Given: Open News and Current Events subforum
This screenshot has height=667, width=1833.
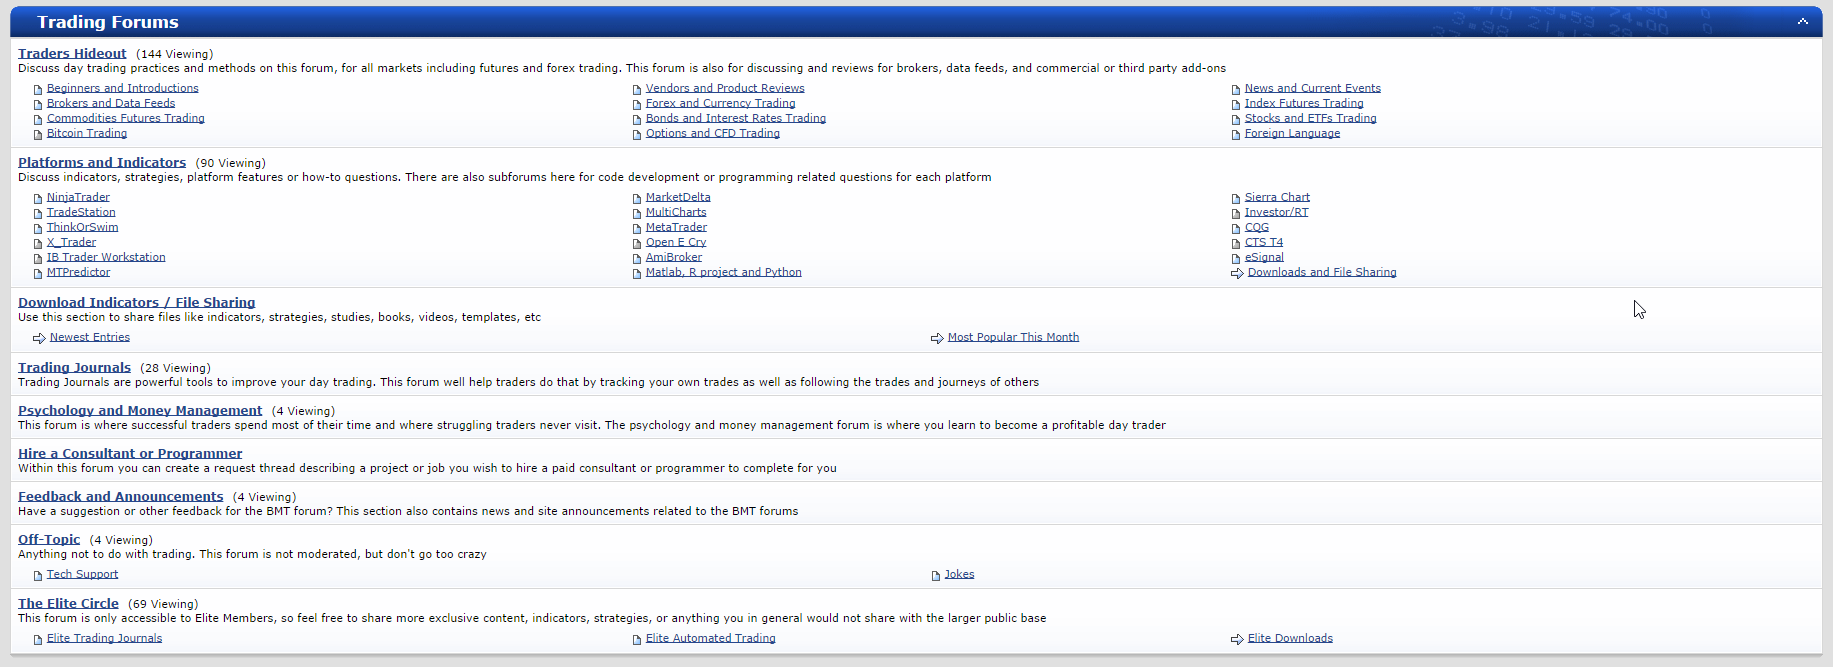Looking at the screenshot, I should (x=1313, y=88).
